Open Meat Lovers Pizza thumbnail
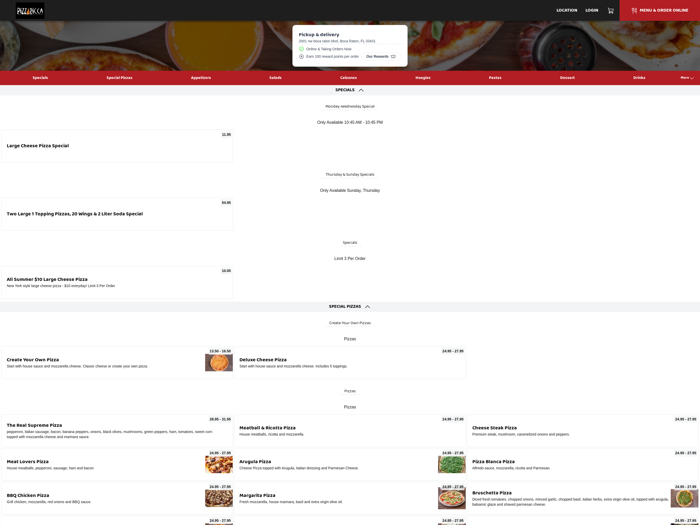The image size is (700, 525). pyautogui.click(x=219, y=464)
